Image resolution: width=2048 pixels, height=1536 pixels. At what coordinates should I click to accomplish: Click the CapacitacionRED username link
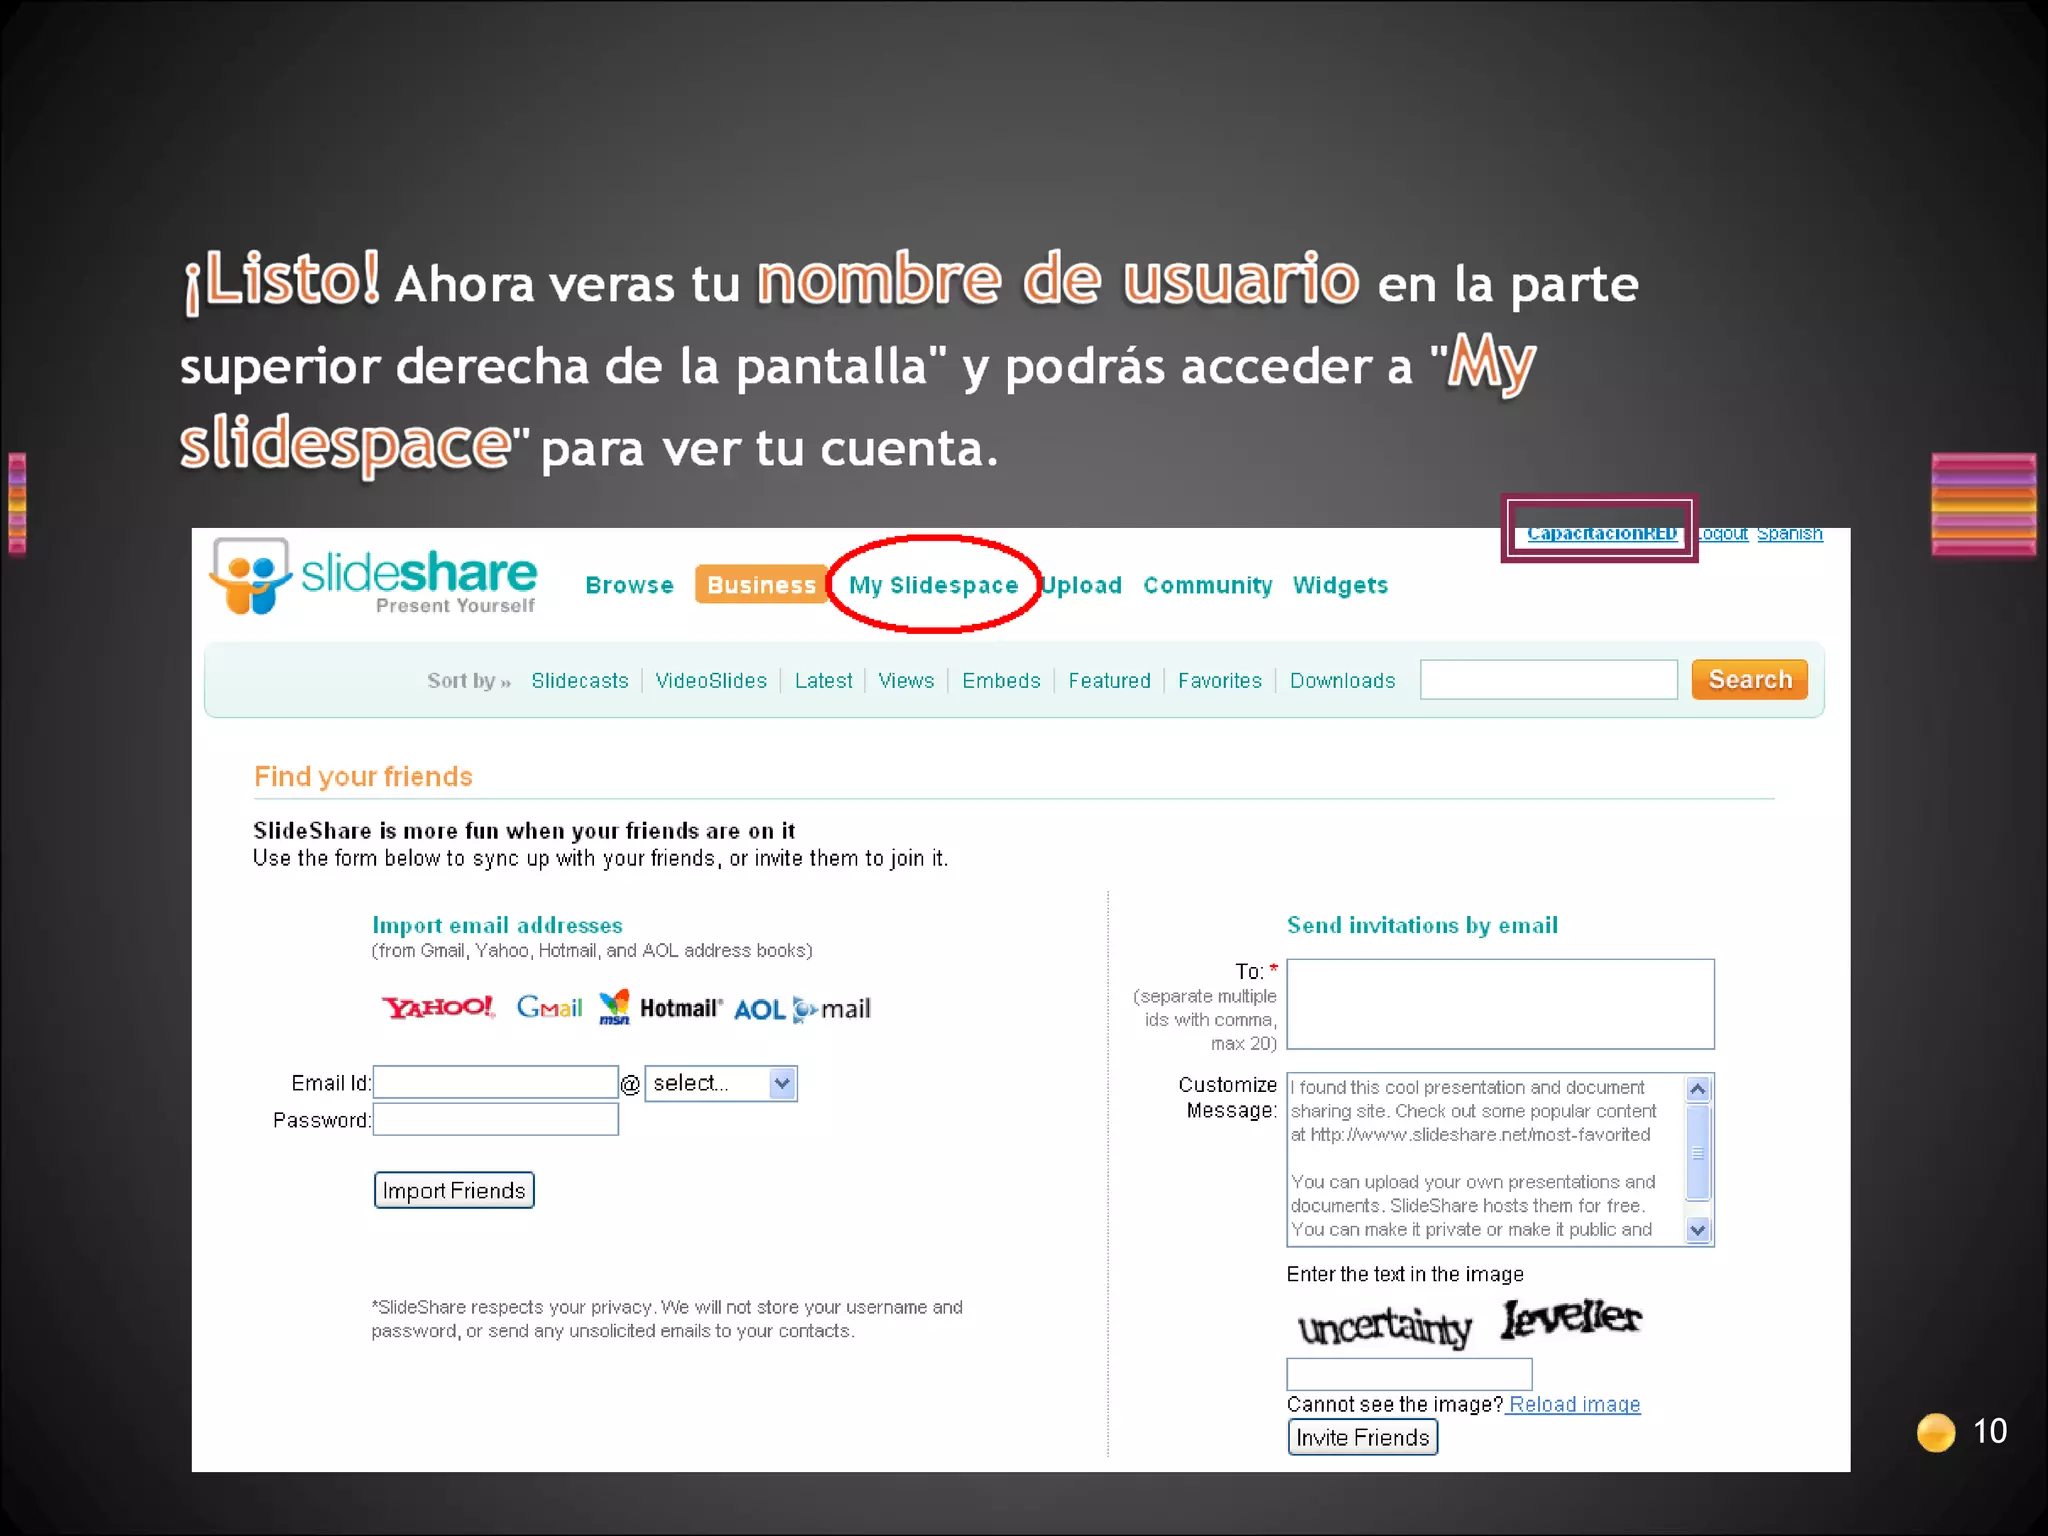point(1601,534)
